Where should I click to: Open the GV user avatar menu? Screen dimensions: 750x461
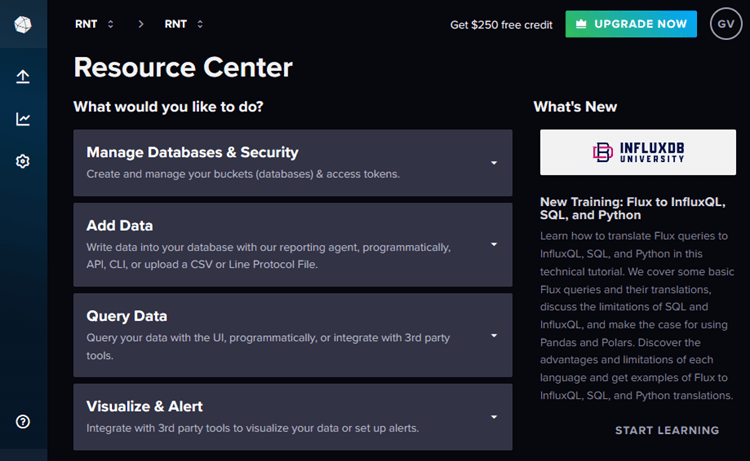pyautogui.click(x=726, y=24)
